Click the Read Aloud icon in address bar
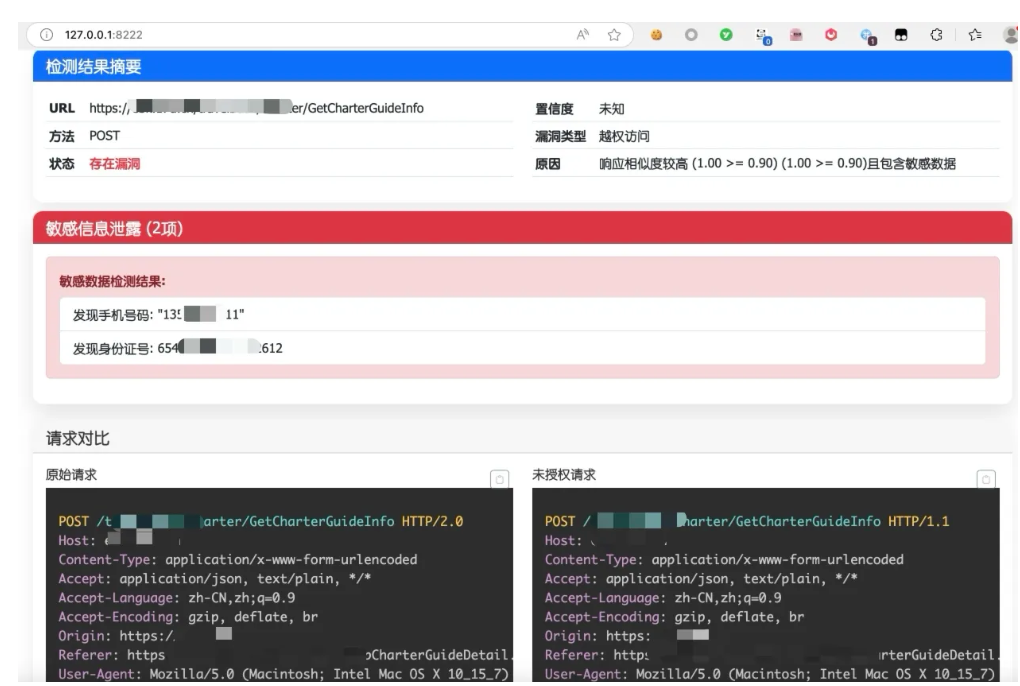The height and width of the screenshot is (686, 1020). pyautogui.click(x=583, y=34)
